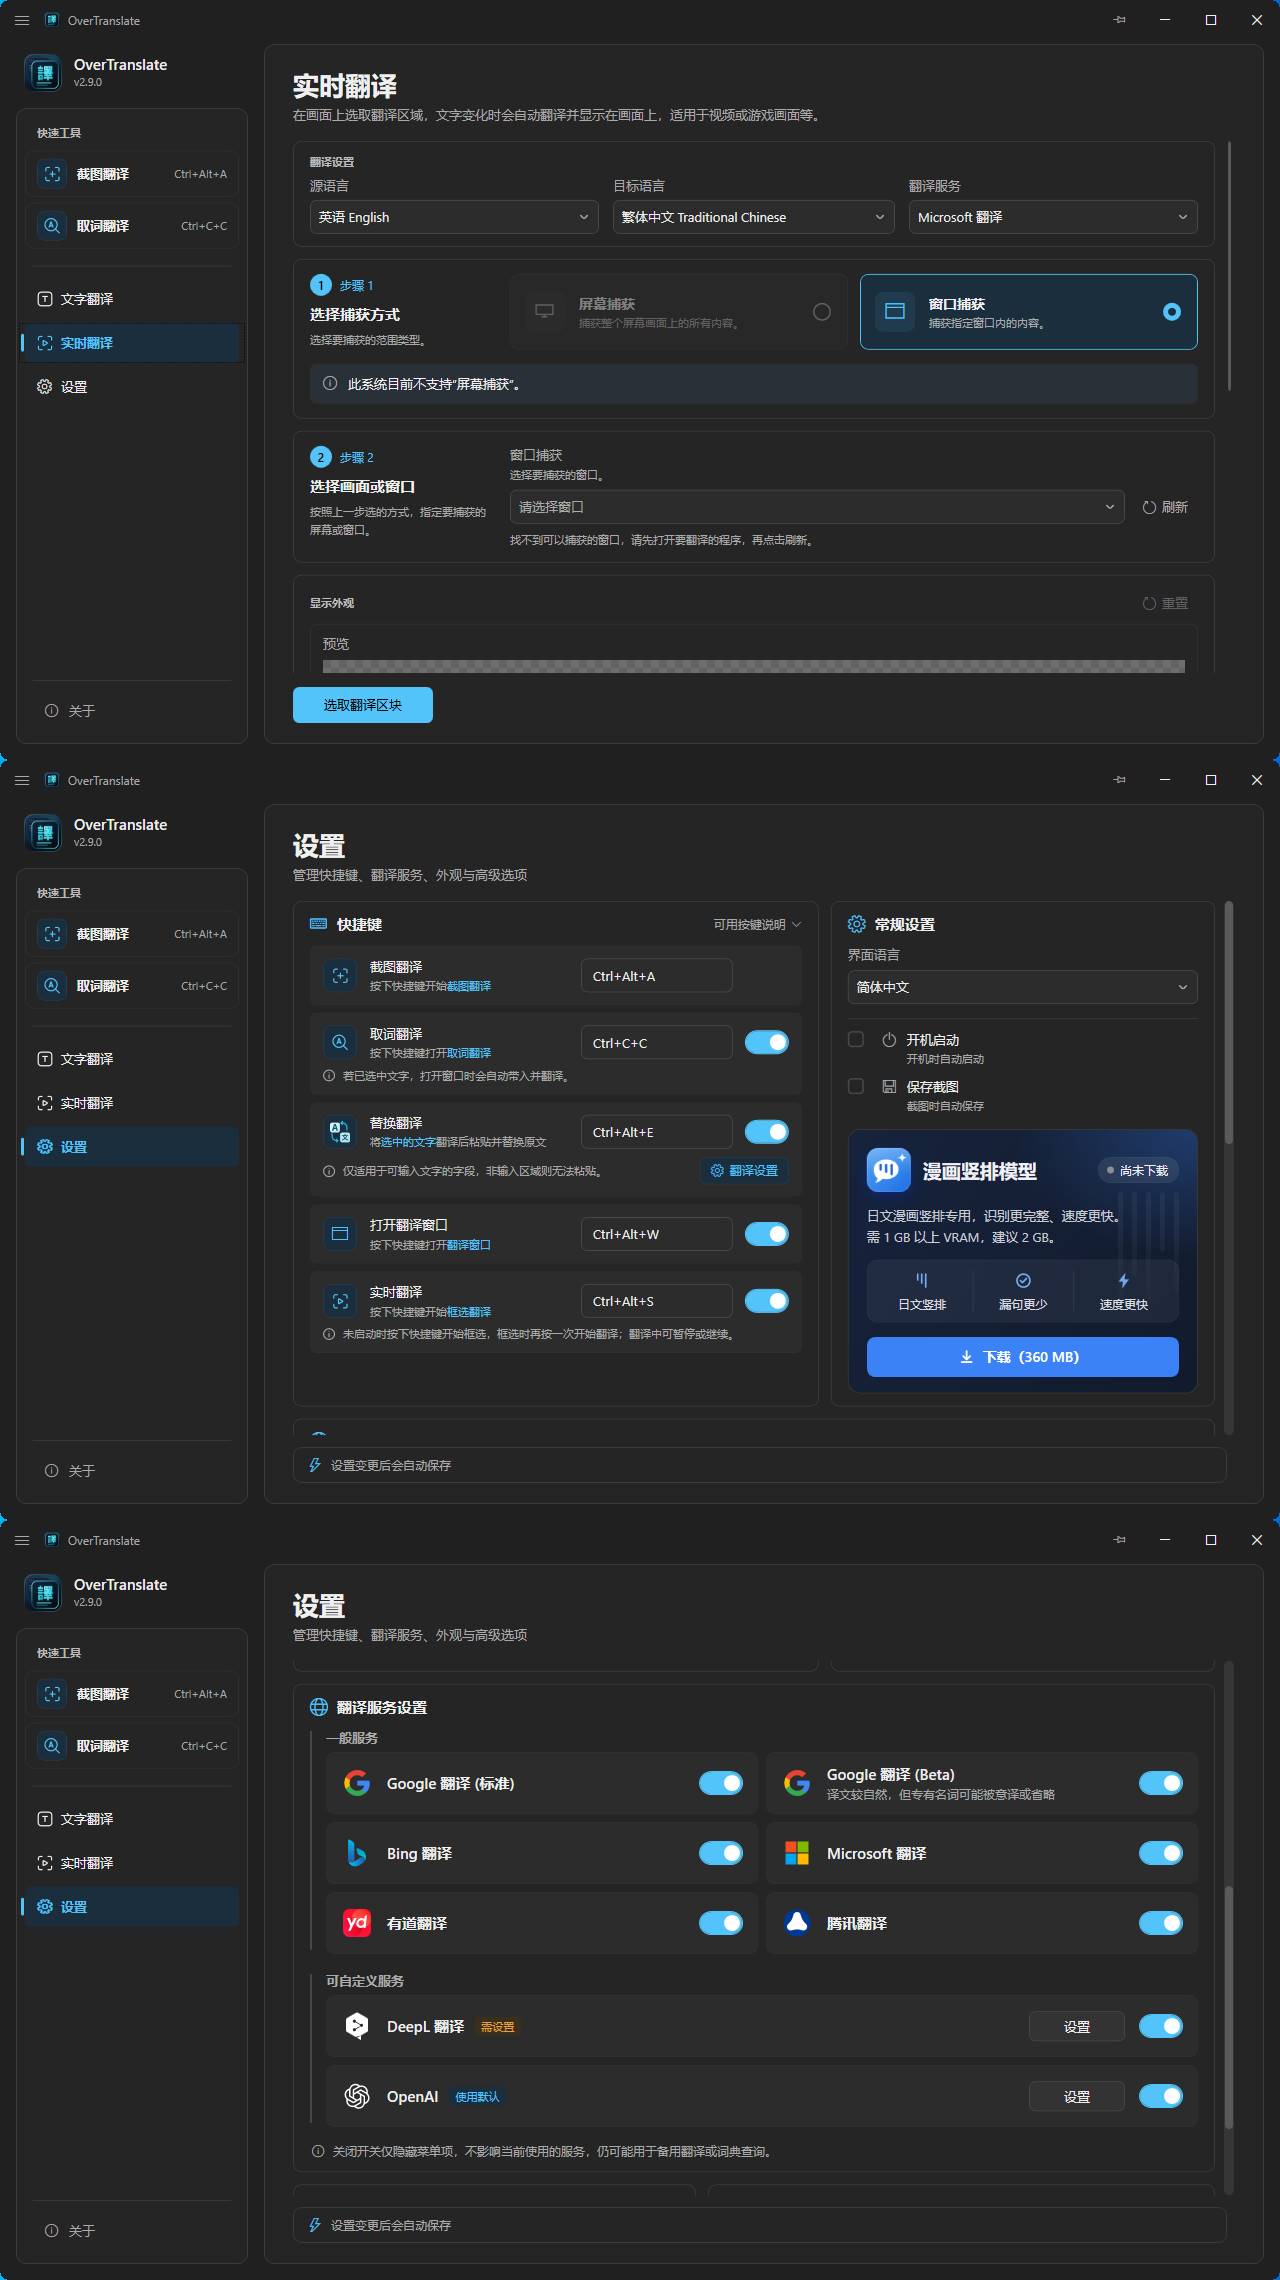Click the 腾讯翻译 logo icon
Screen dimensions: 1280x2280
[797, 1923]
